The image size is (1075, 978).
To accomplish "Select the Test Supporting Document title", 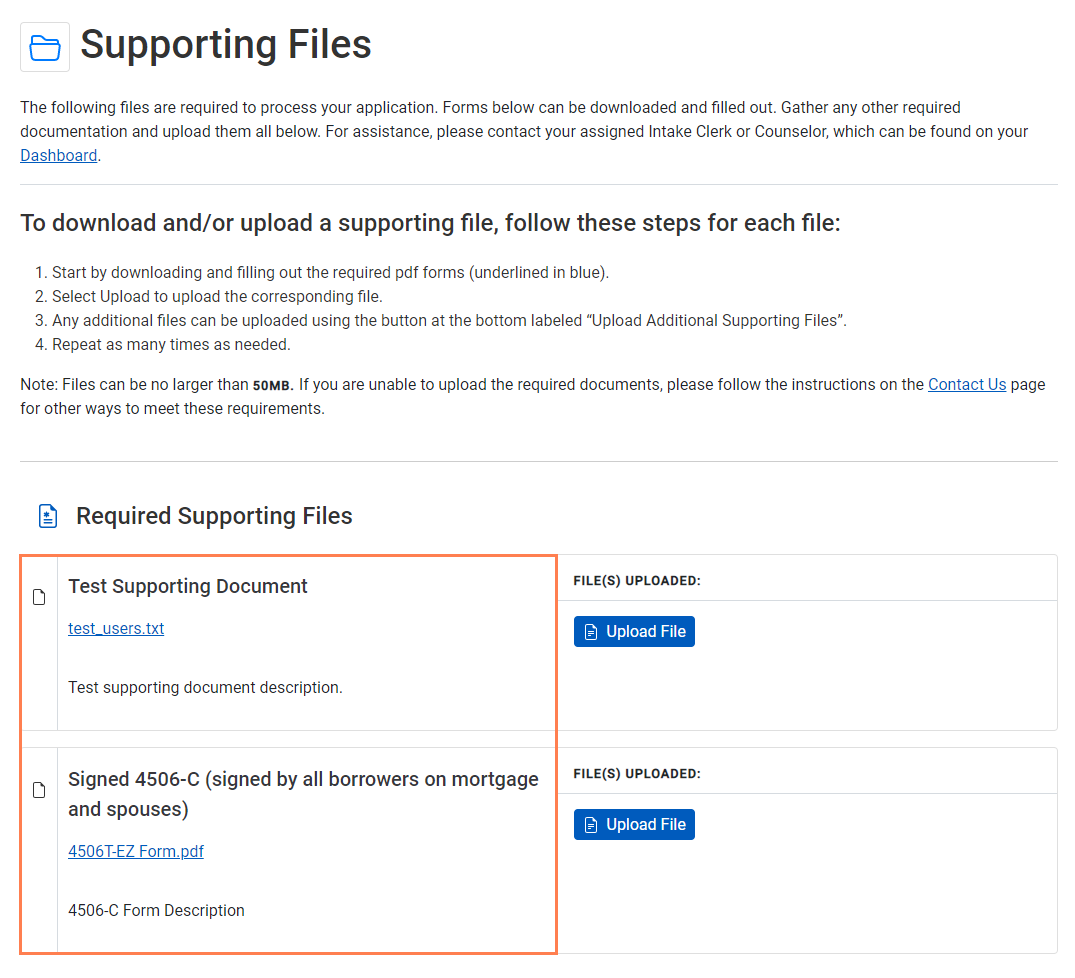I will click(x=188, y=586).
